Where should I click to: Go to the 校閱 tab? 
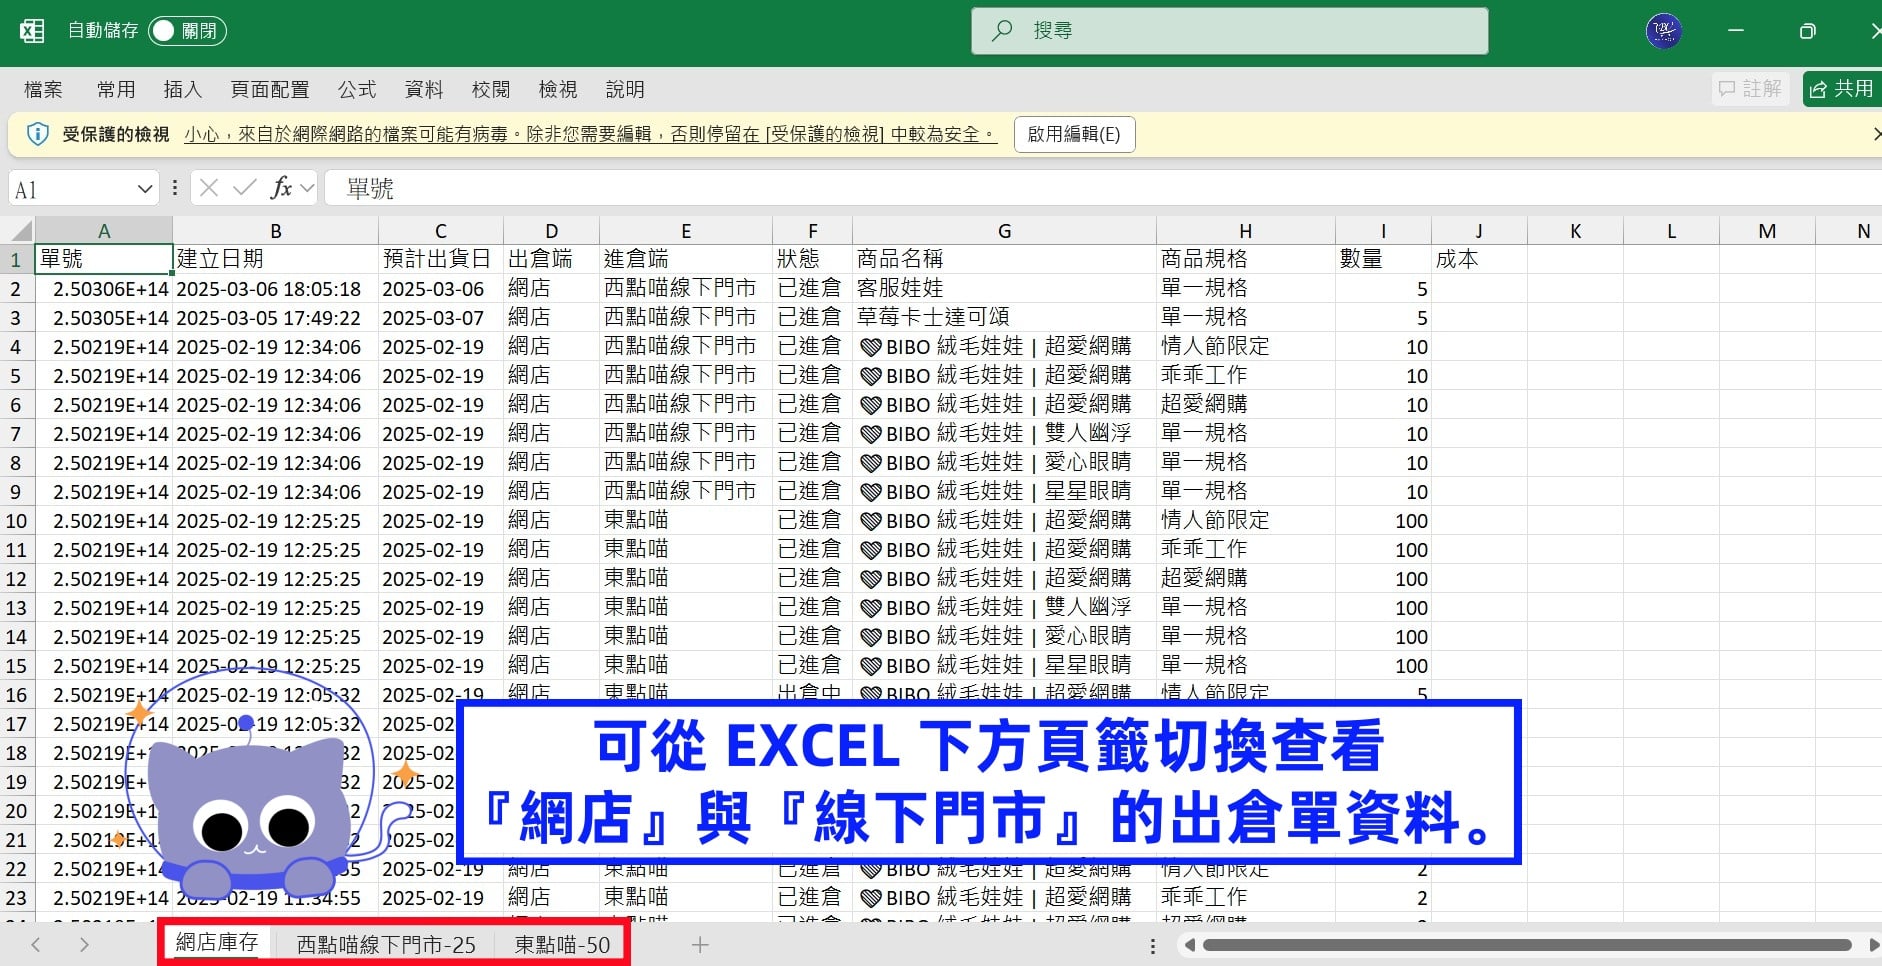491,90
